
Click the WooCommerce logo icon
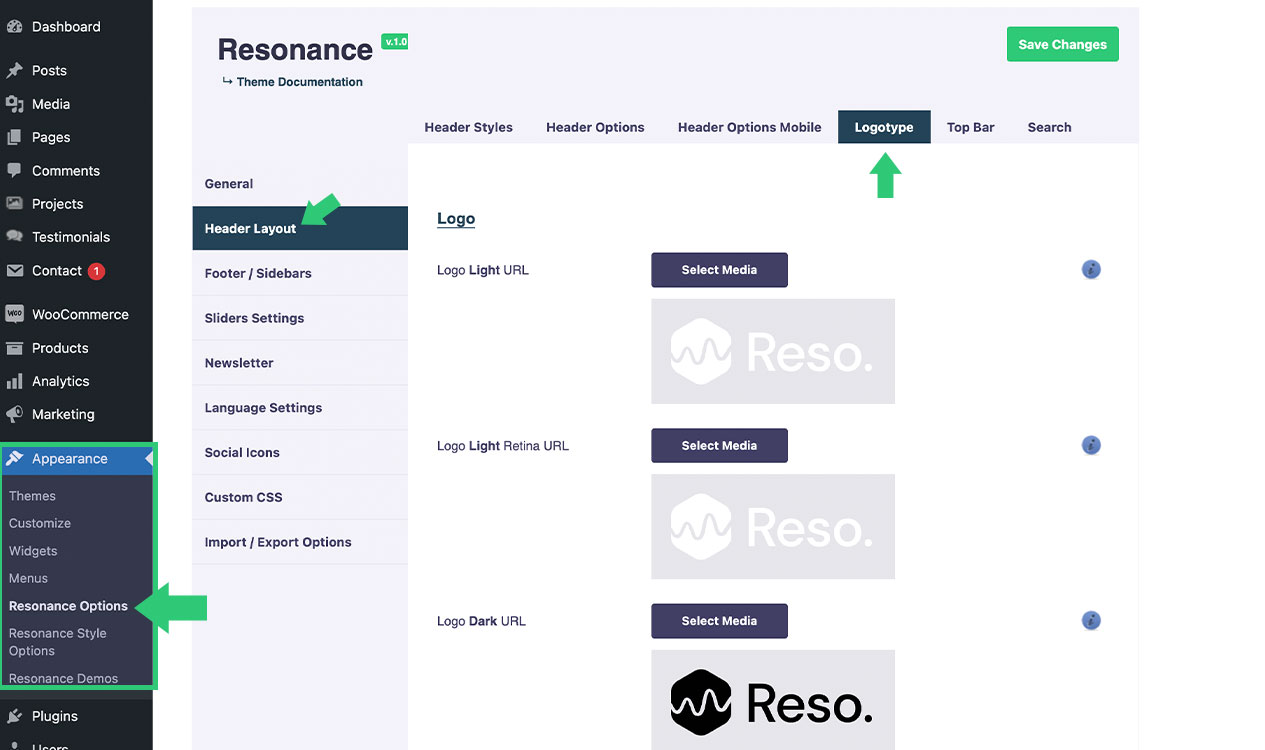pos(14,314)
